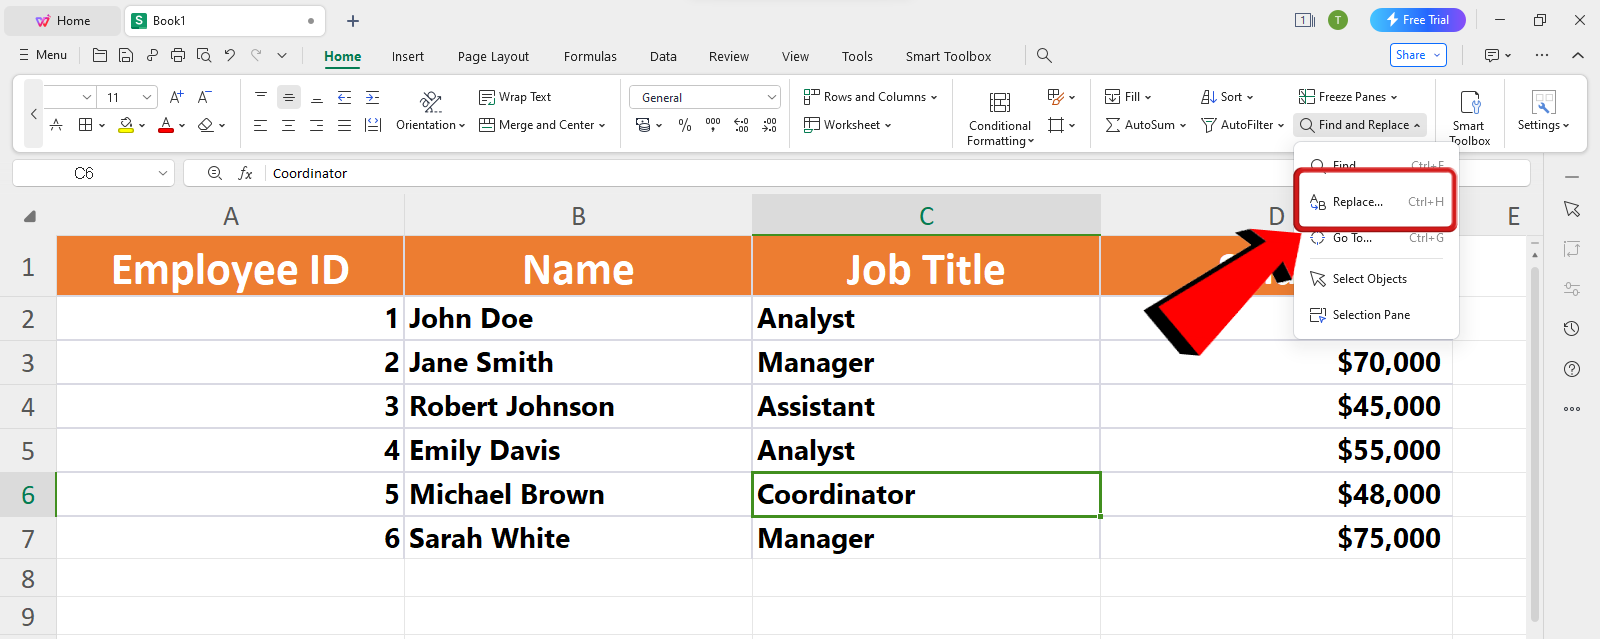Screen dimensions: 1600x639
Task: Open the Name Box dropdown for C6
Action: 163,173
